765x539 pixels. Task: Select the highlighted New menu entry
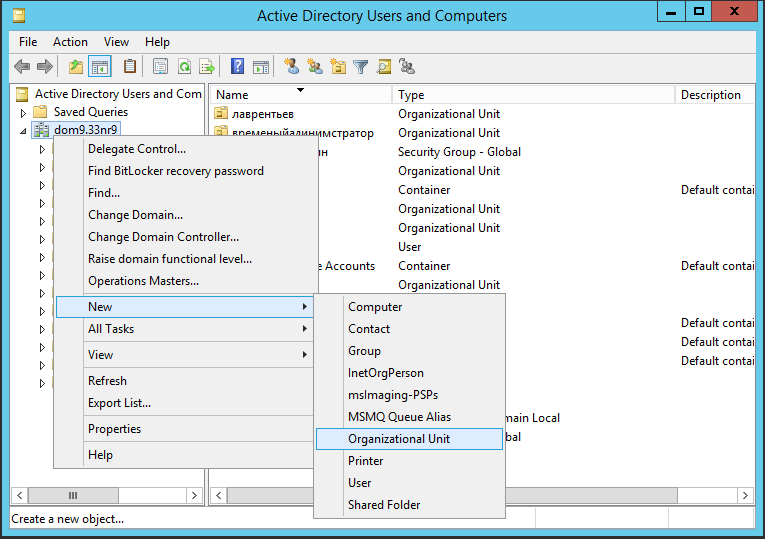[184, 307]
